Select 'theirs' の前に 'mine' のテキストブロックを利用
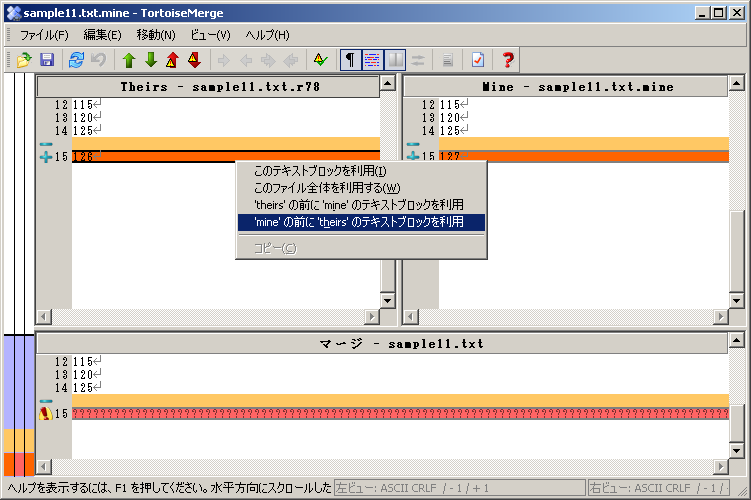 (362, 205)
